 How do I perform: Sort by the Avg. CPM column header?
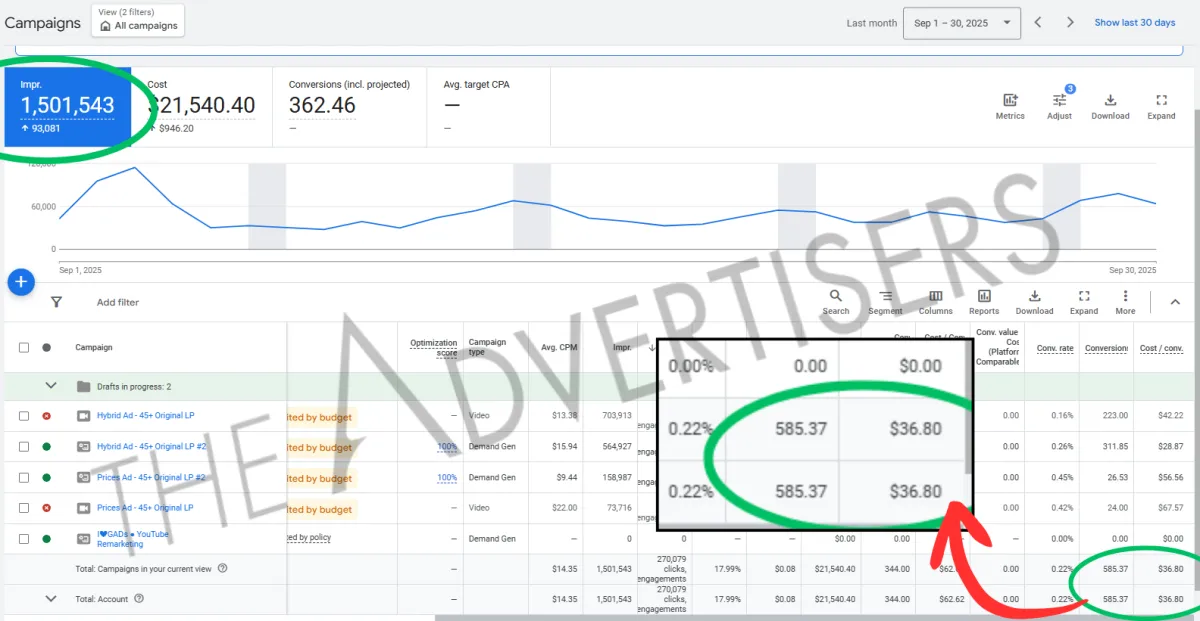click(559, 347)
